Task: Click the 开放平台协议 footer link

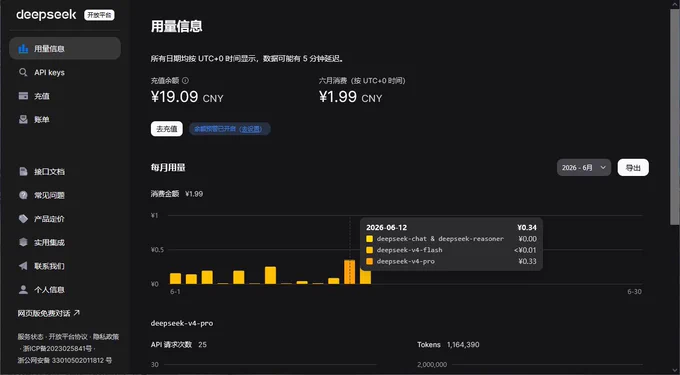Action: (x=68, y=336)
